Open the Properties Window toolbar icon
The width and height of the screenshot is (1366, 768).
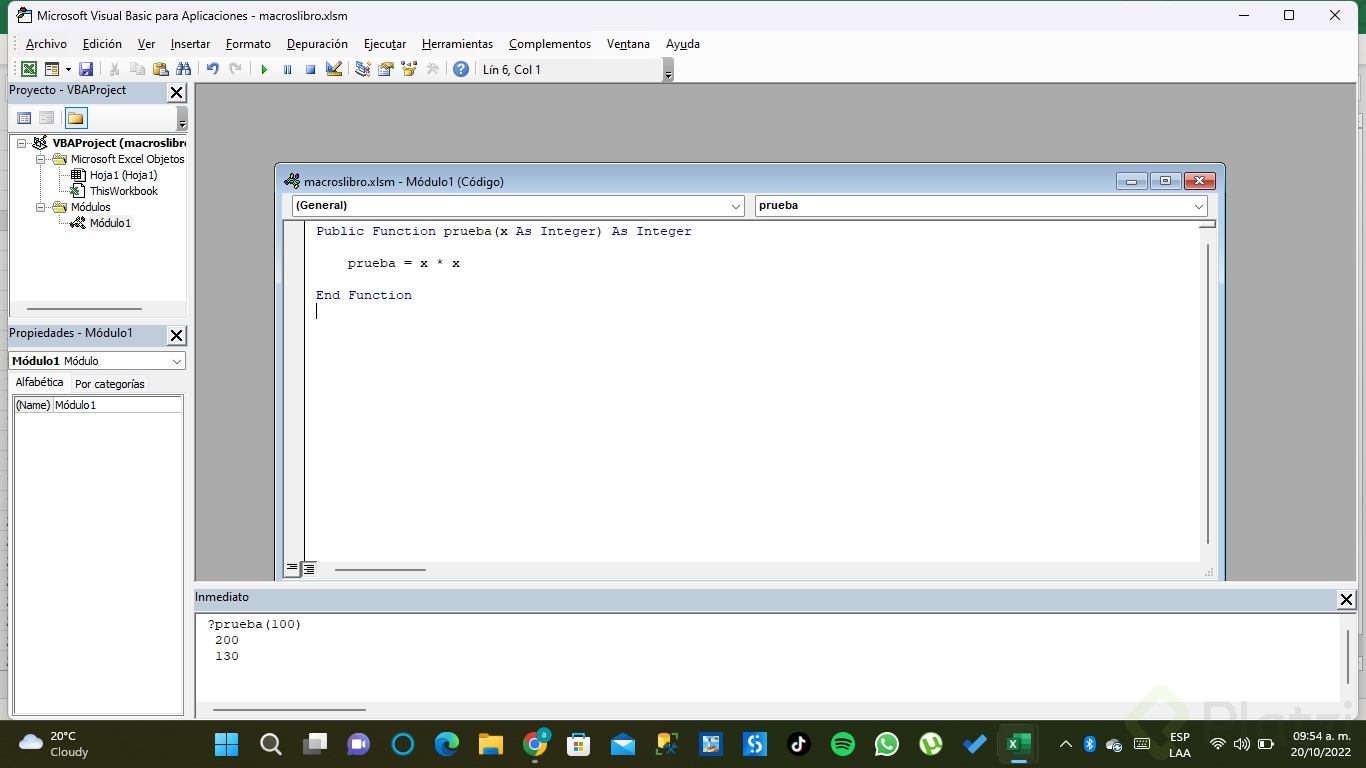[x=386, y=69]
